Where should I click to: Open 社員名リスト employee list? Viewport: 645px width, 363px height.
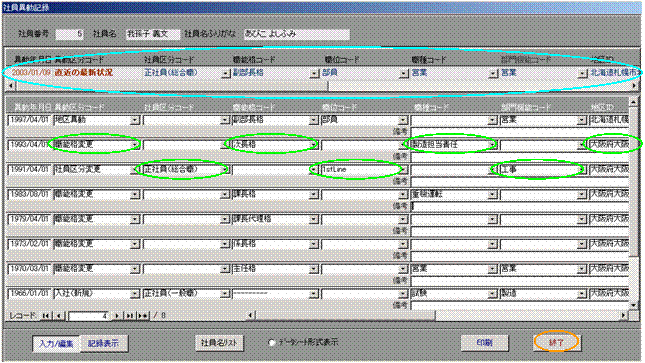[219, 343]
